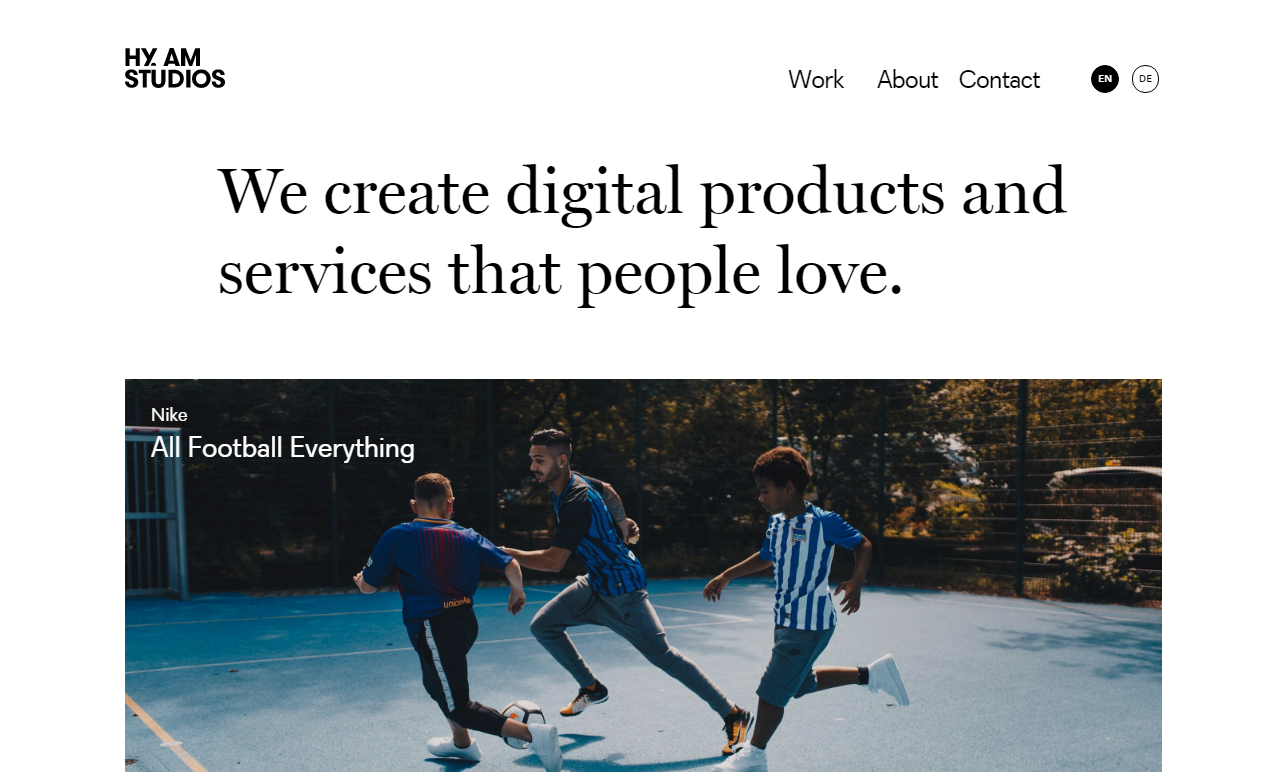Image resolution: width=1280 pixels, height=780 pixels.
Task: Click the Nike client label
Action: (x=169, y=414)
